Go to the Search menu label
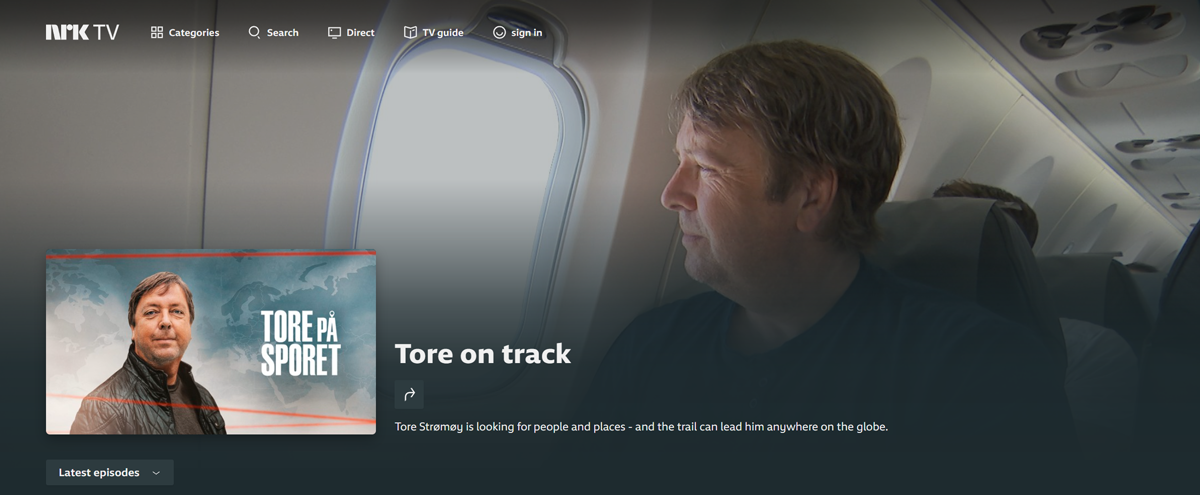Image resolution: width=1200 pixels, height=495 pixels. pos(283,33)
